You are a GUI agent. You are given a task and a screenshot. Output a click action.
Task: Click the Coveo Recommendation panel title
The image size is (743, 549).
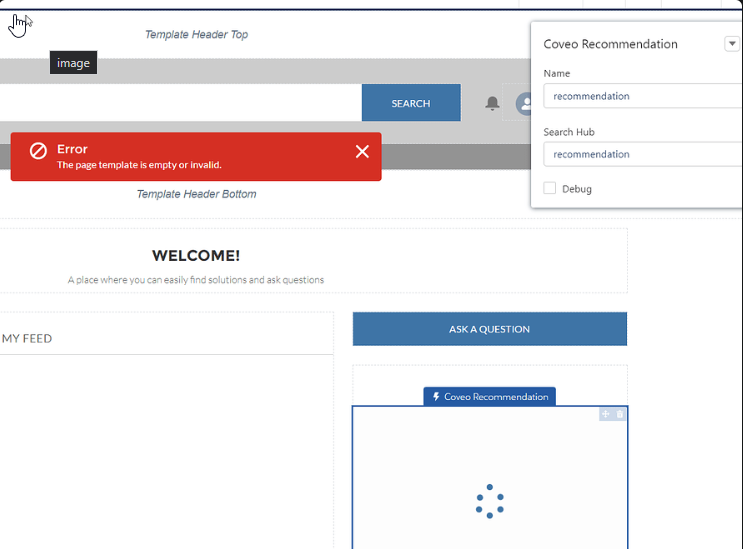coord(610,44)
